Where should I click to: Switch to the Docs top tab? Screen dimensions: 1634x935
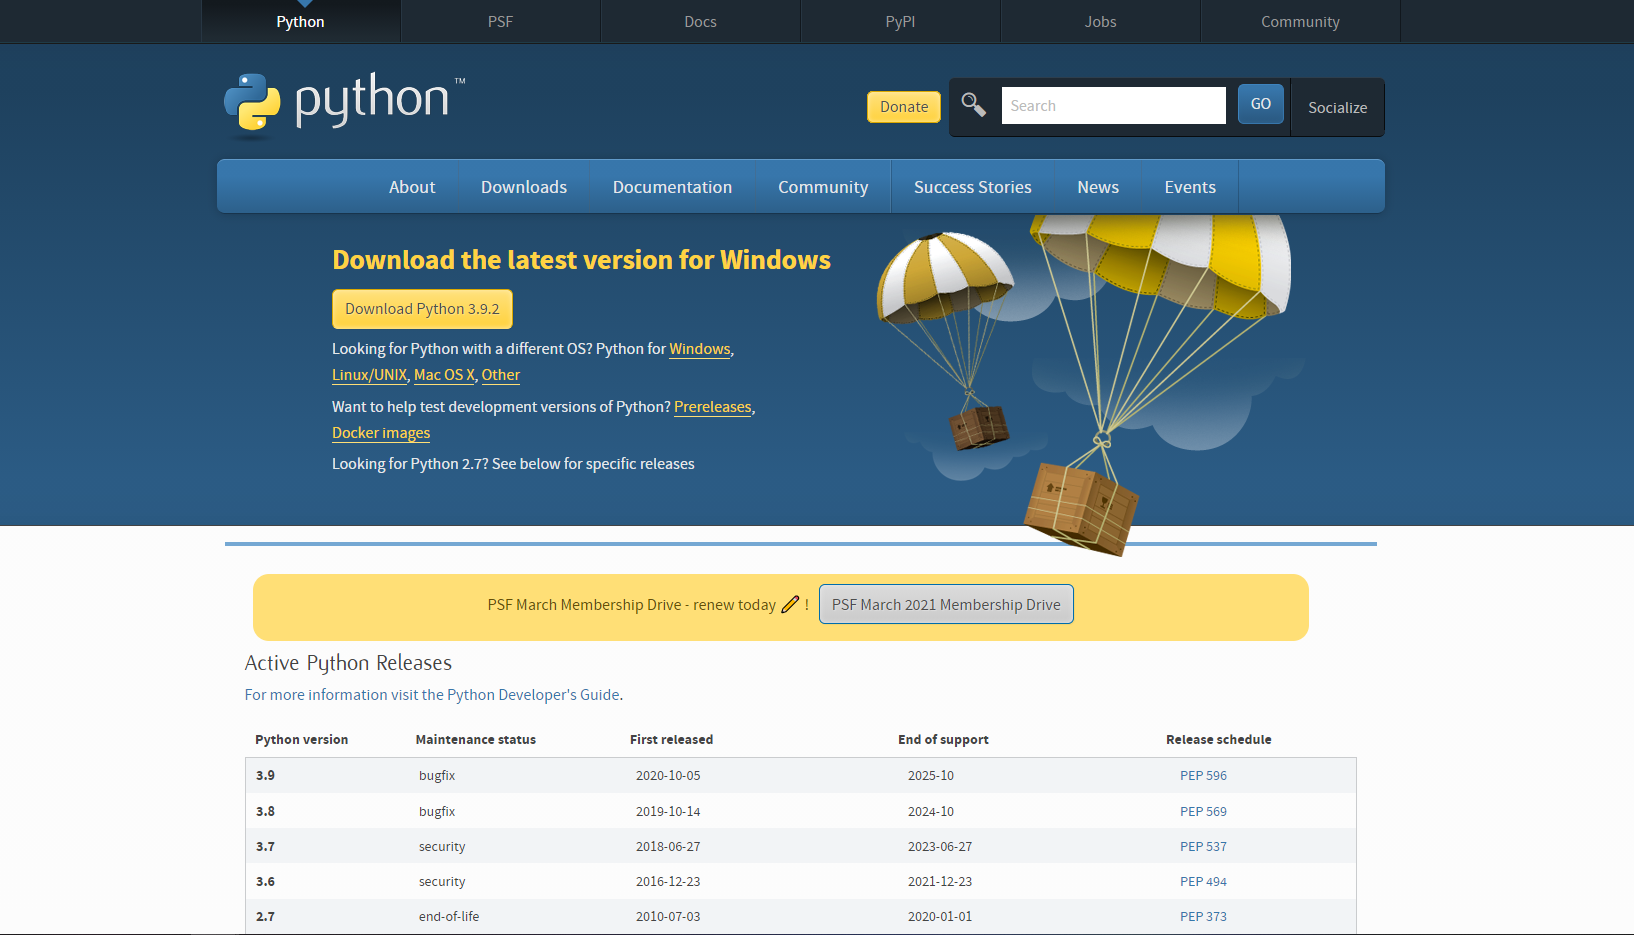pyautogui.click(x=701, y=21)
